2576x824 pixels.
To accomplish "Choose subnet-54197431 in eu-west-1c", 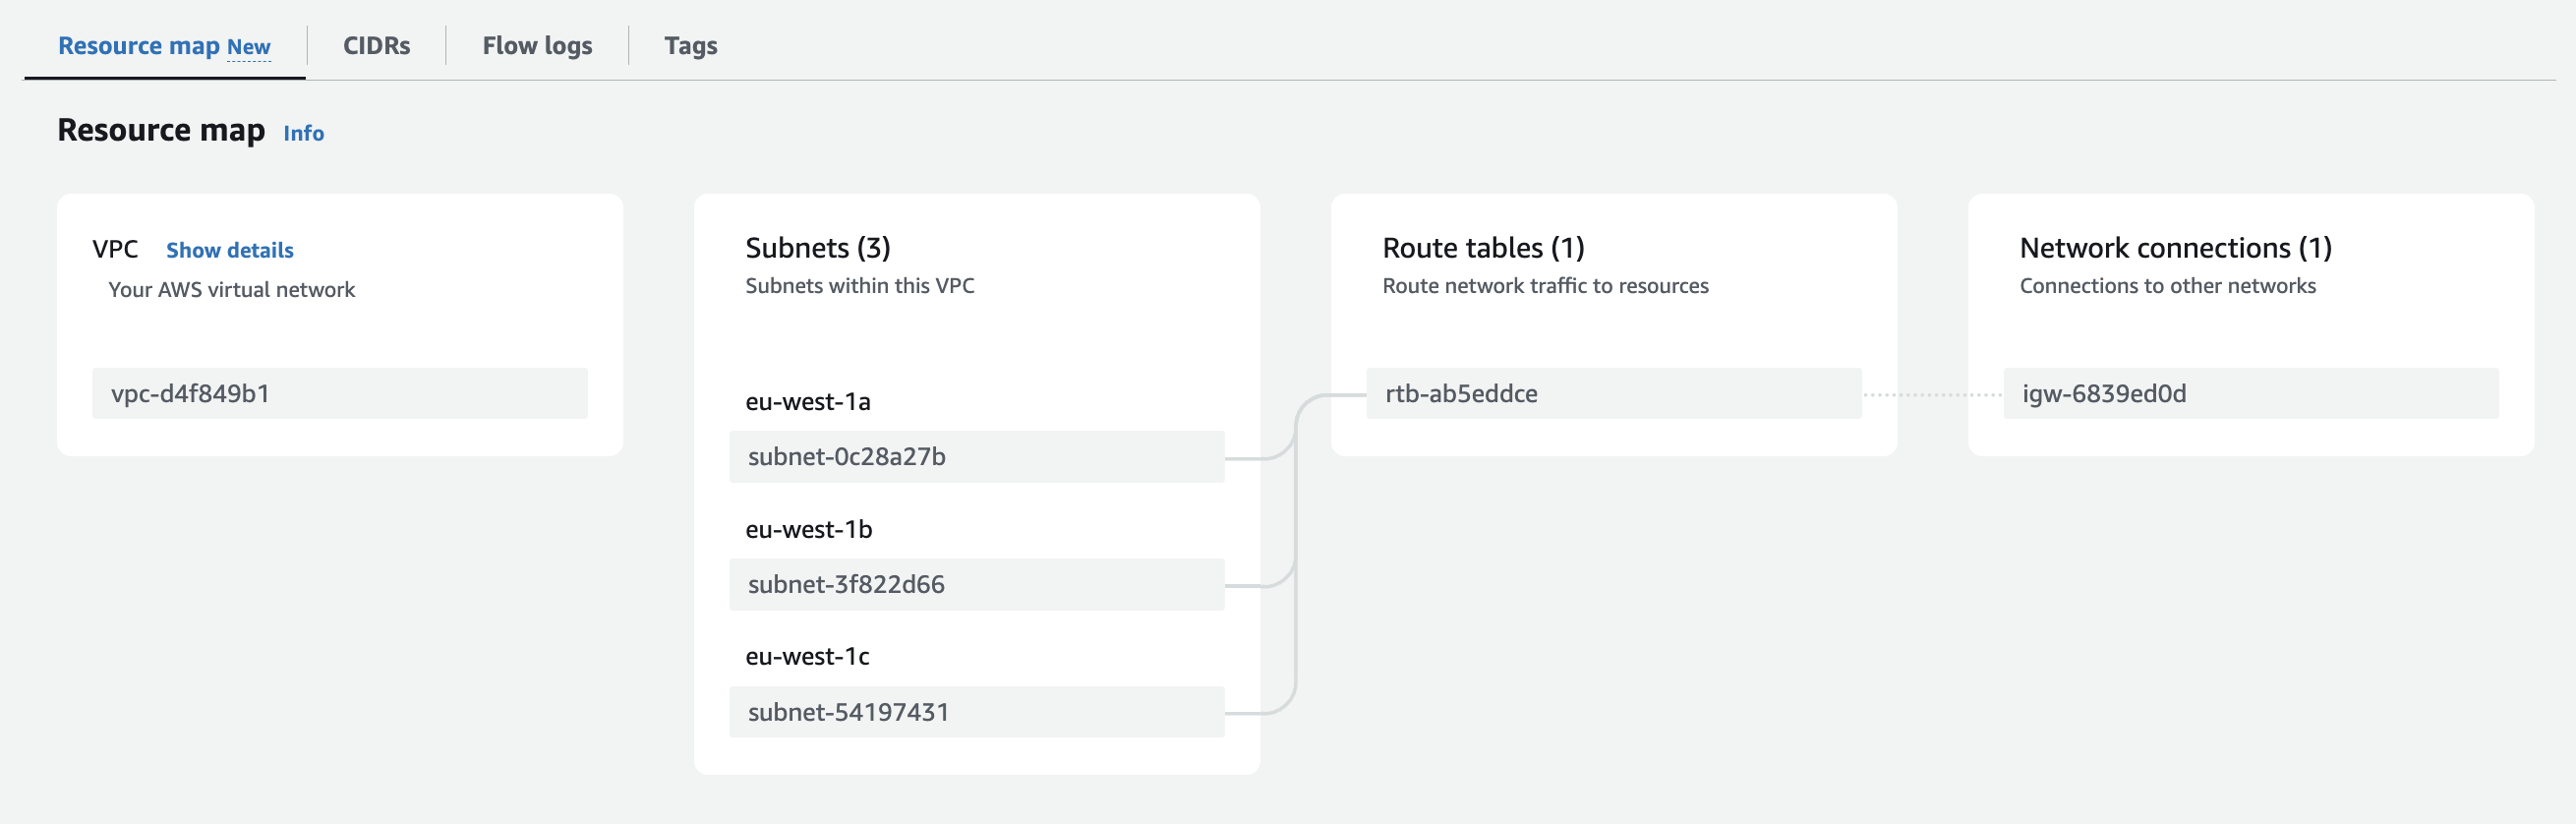I will click(x=976, y=712).
